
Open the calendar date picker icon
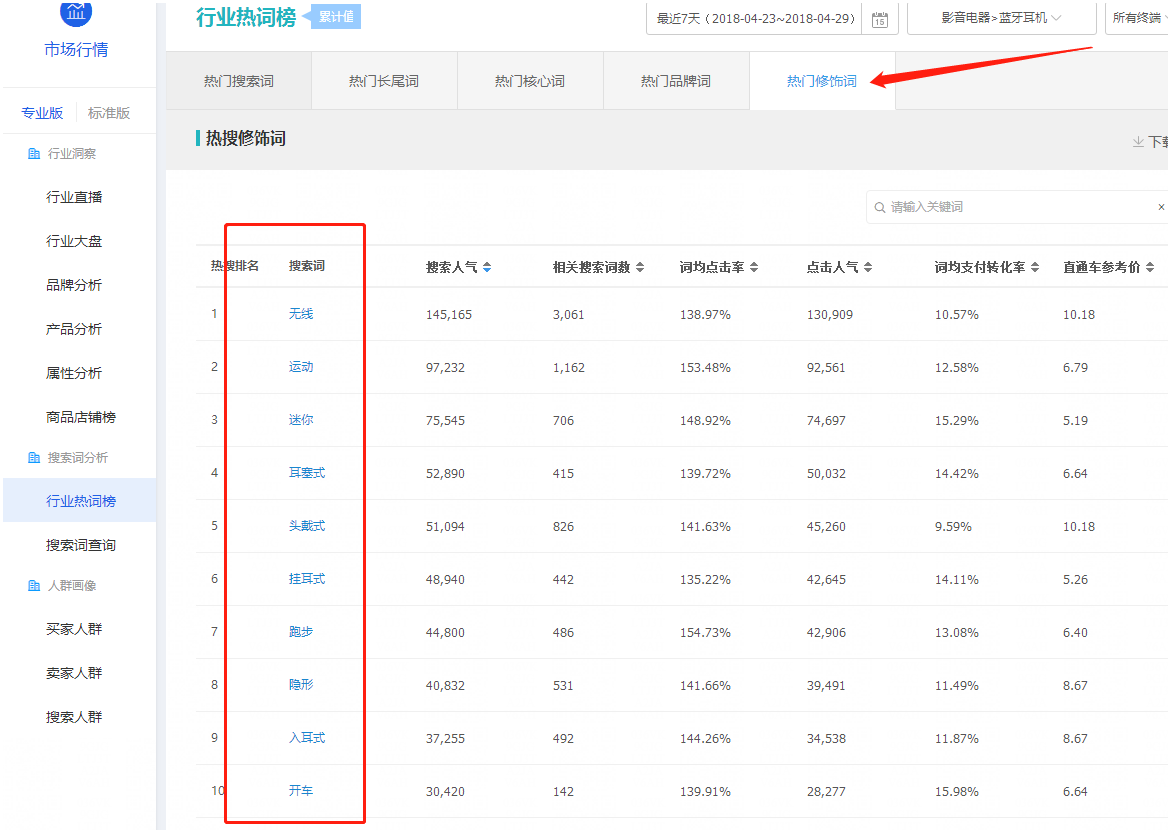tap(879, 19)
